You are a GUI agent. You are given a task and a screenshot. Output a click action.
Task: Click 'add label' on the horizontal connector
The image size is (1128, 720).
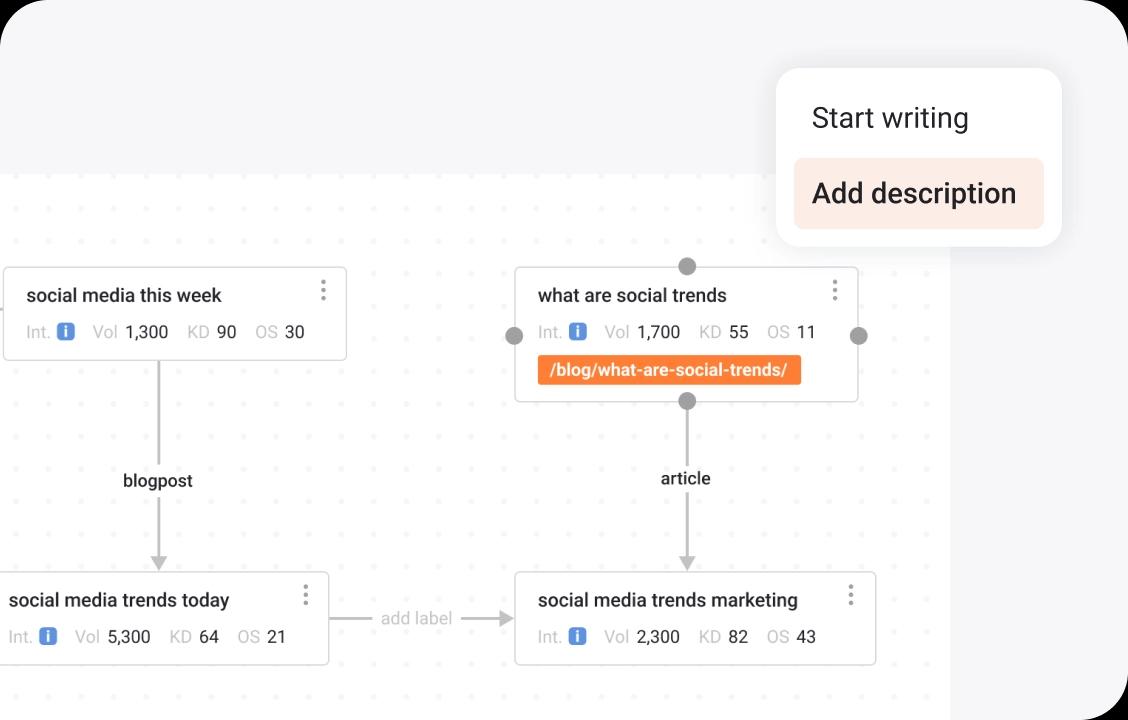pyautogui.click(x=416, y=618)
